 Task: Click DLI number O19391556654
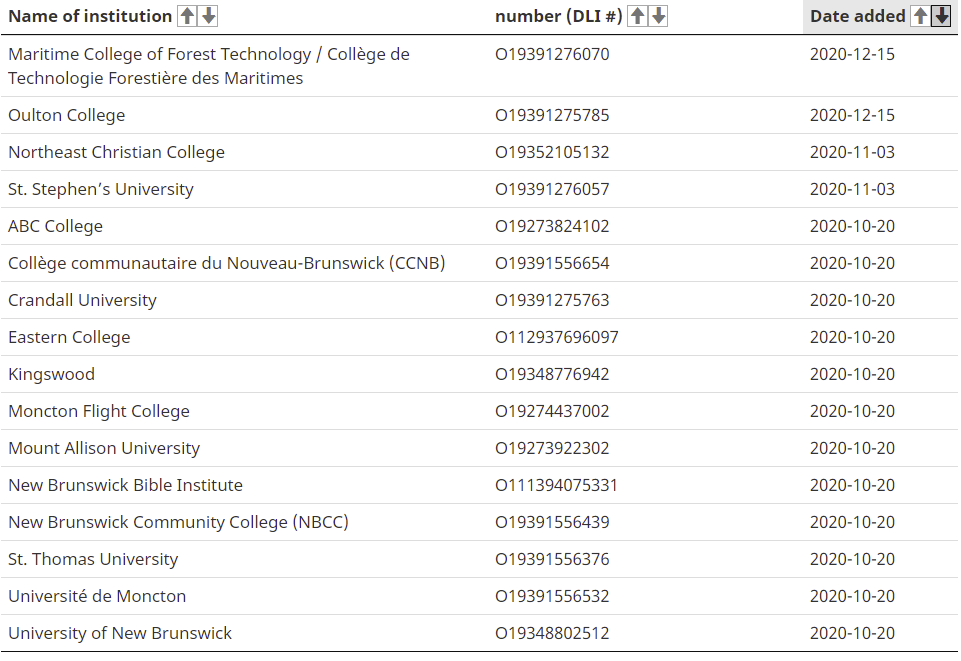pos(552,263)
